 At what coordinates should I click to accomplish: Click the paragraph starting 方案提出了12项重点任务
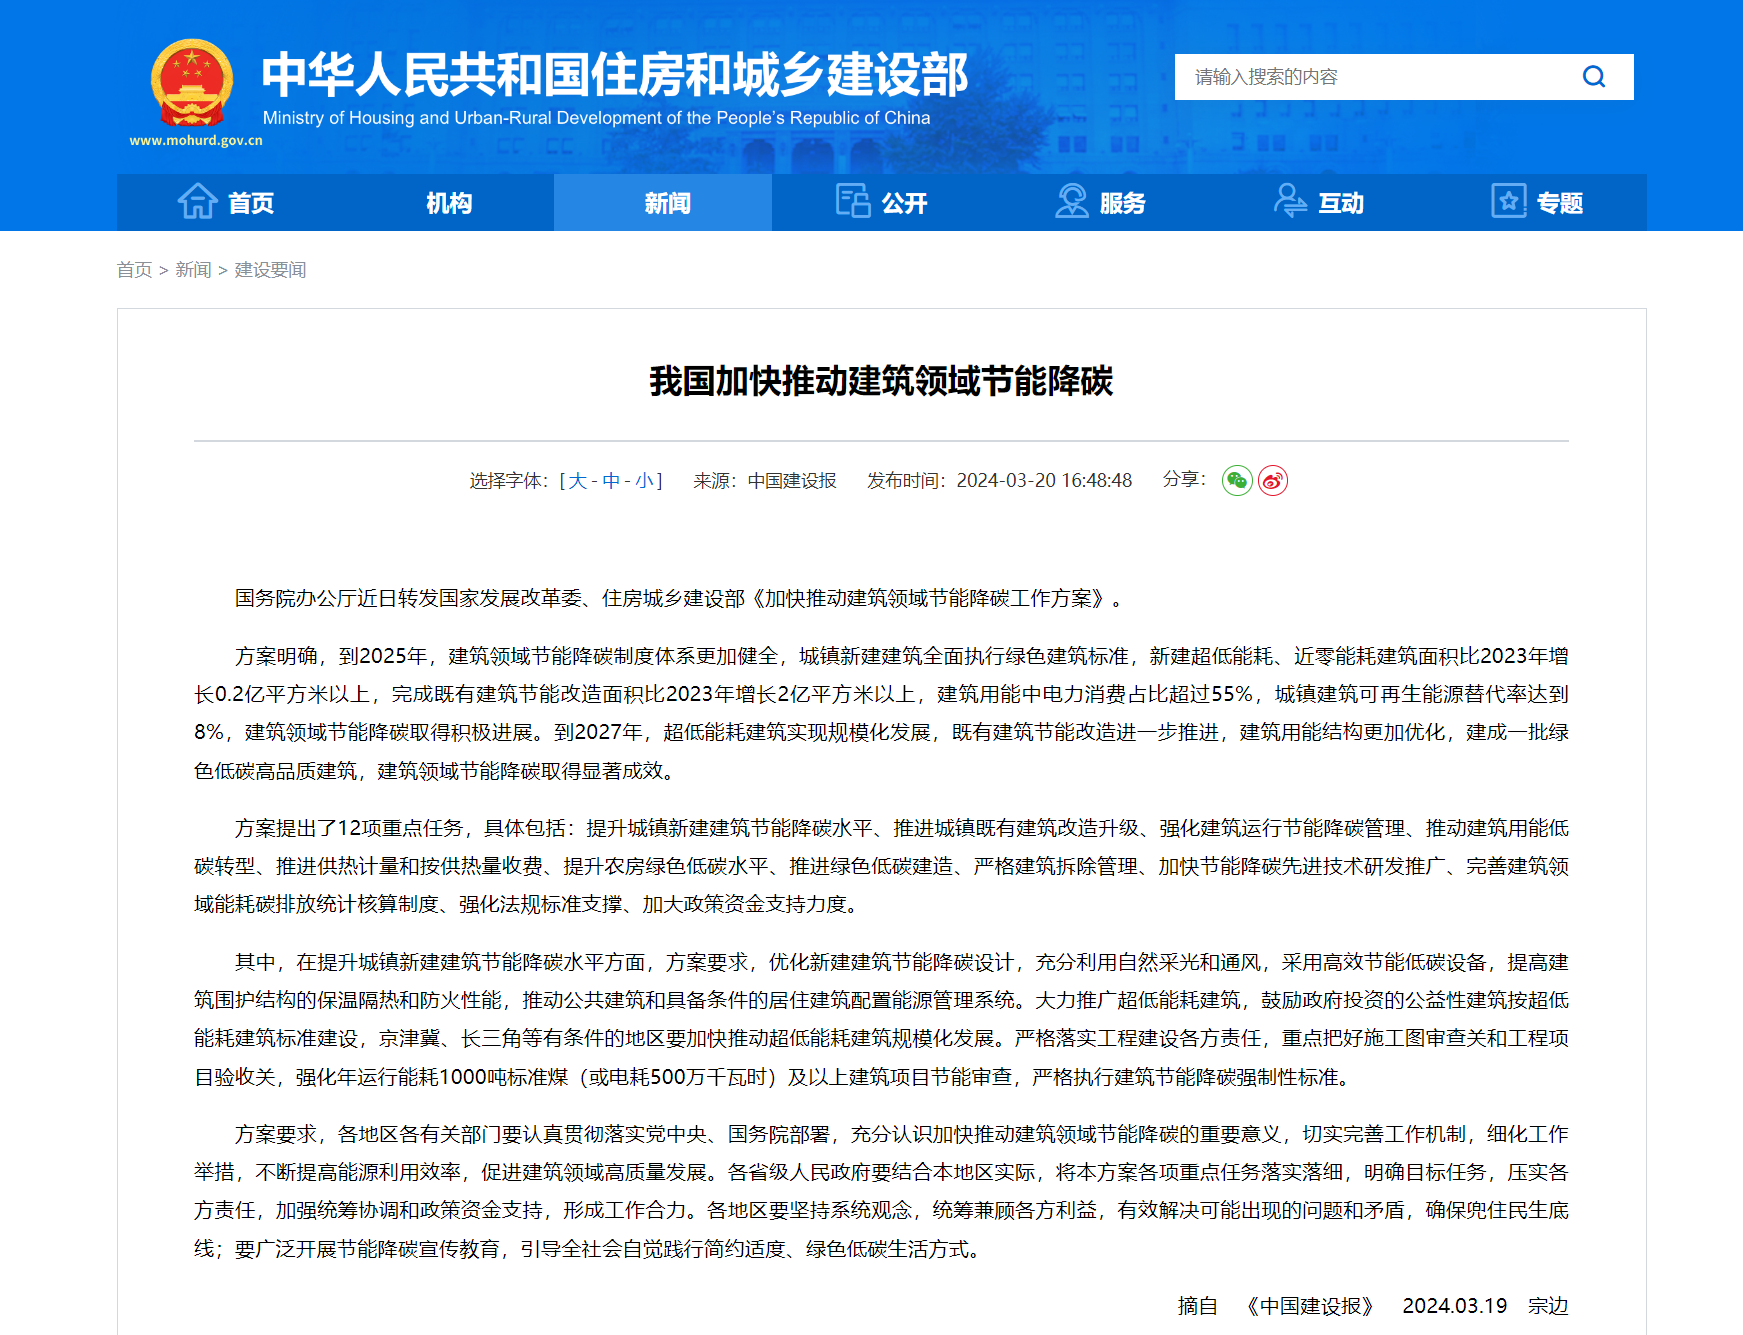pyautogui.click(x=881, y=866)
